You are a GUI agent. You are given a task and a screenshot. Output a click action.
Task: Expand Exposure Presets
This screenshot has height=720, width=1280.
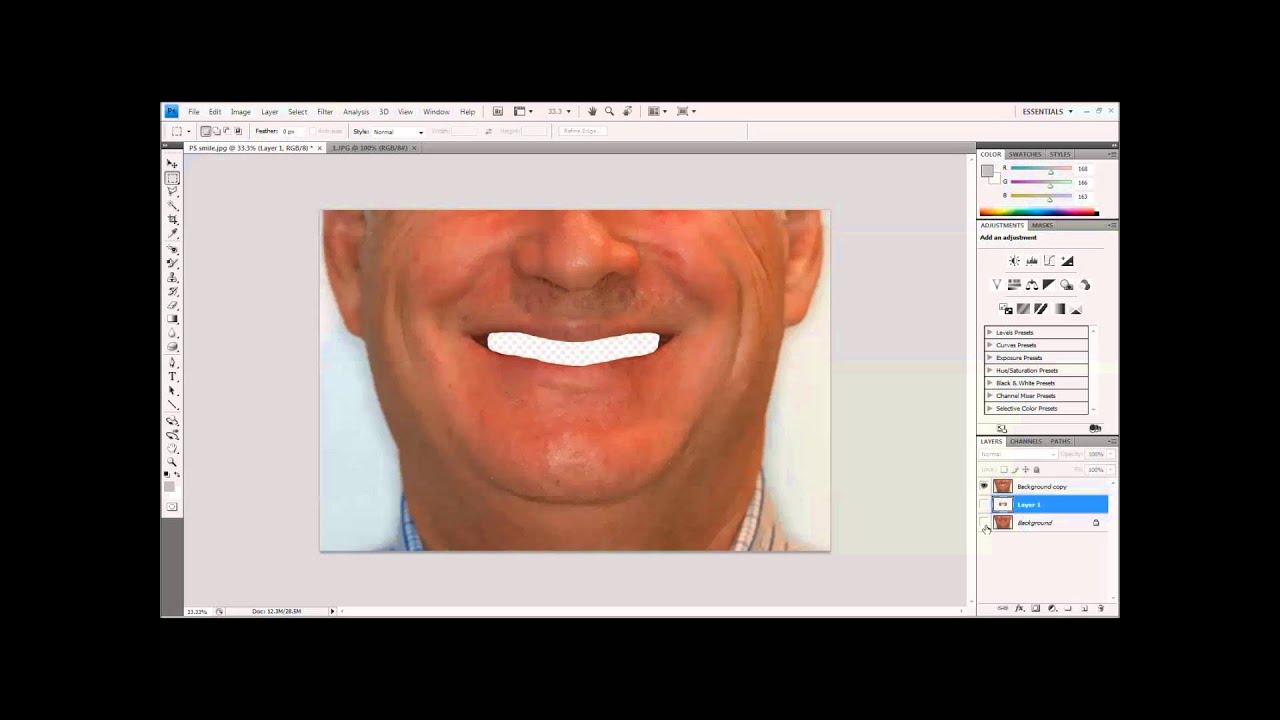click(x=990, y=357)
